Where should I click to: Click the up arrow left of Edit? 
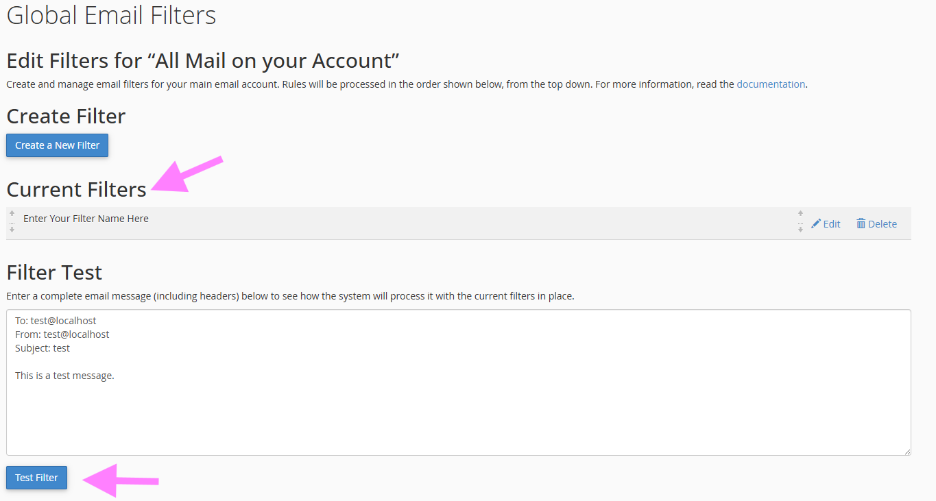(x=800, y=214)
